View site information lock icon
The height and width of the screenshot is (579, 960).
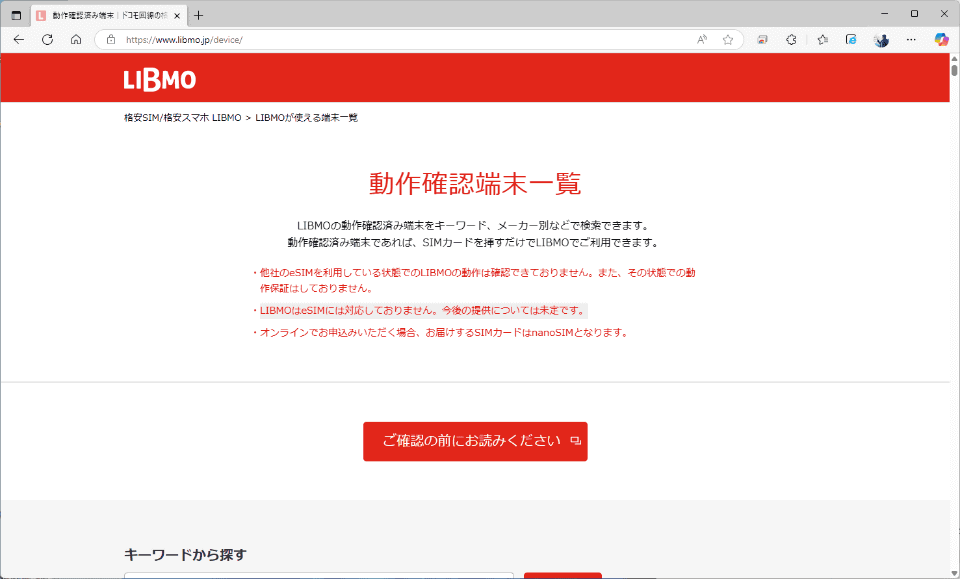[x=111, y=40]
